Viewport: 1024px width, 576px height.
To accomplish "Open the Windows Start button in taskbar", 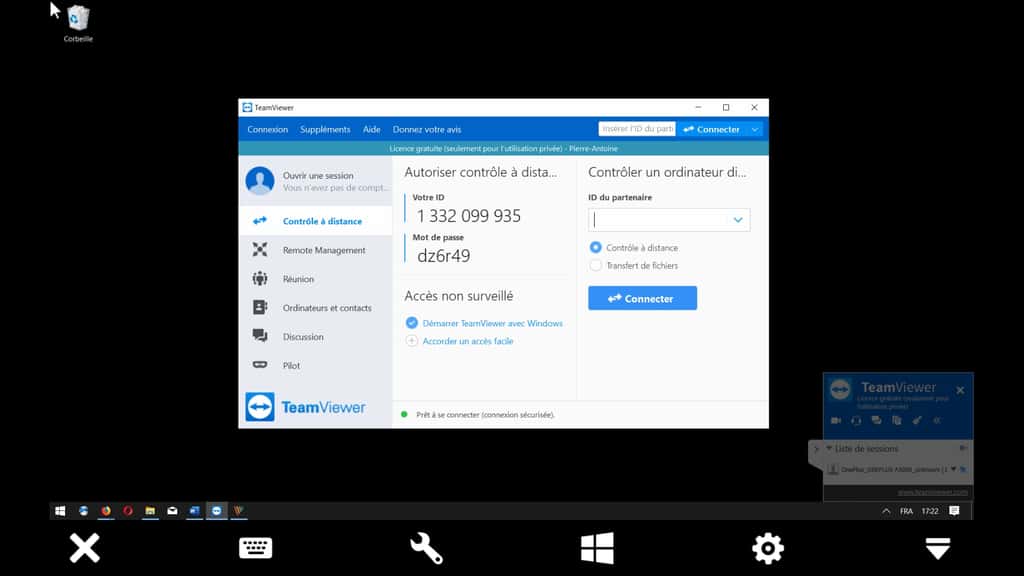I will (x=60, y=511).
